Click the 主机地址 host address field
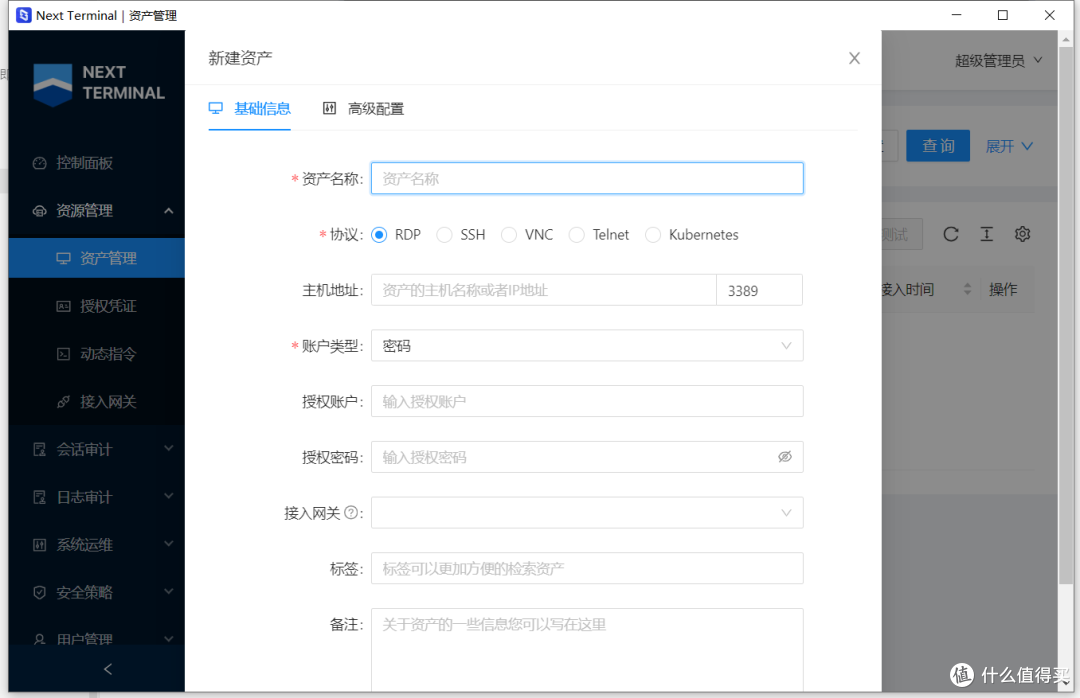This screenshot has width=1080, height=698. click(543, 290)
